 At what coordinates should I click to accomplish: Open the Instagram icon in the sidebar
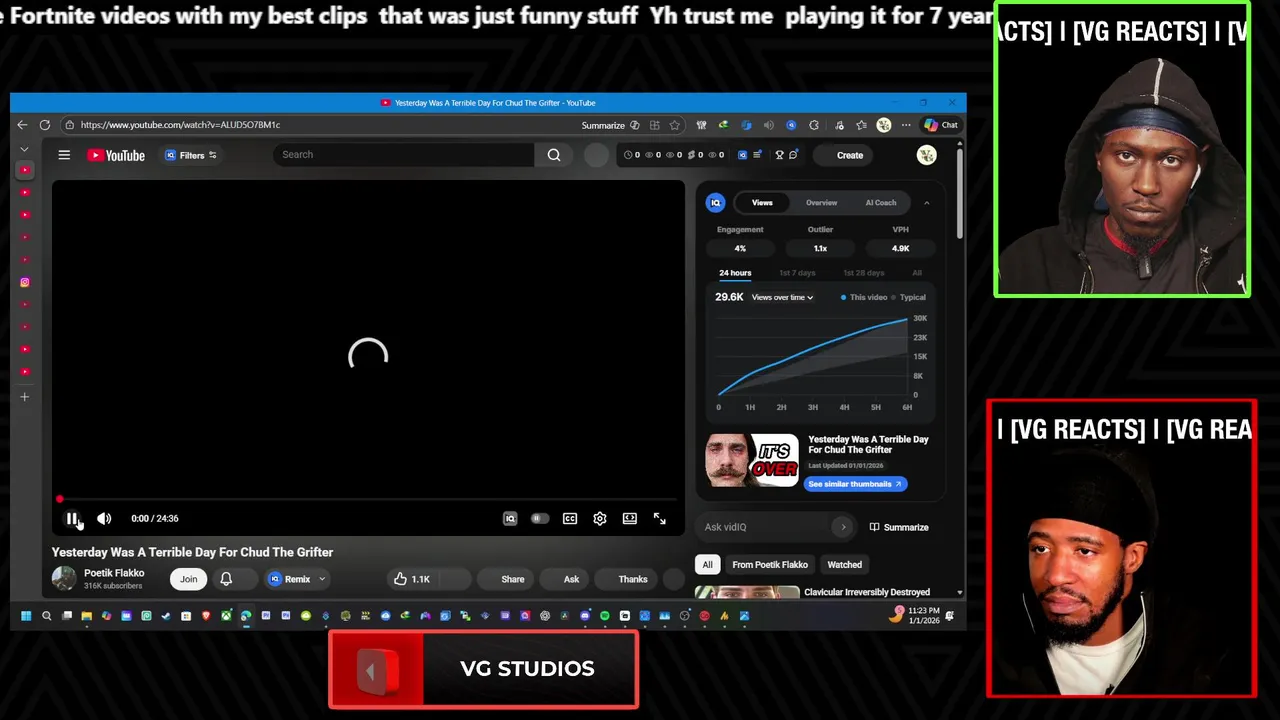click(25, 282)
